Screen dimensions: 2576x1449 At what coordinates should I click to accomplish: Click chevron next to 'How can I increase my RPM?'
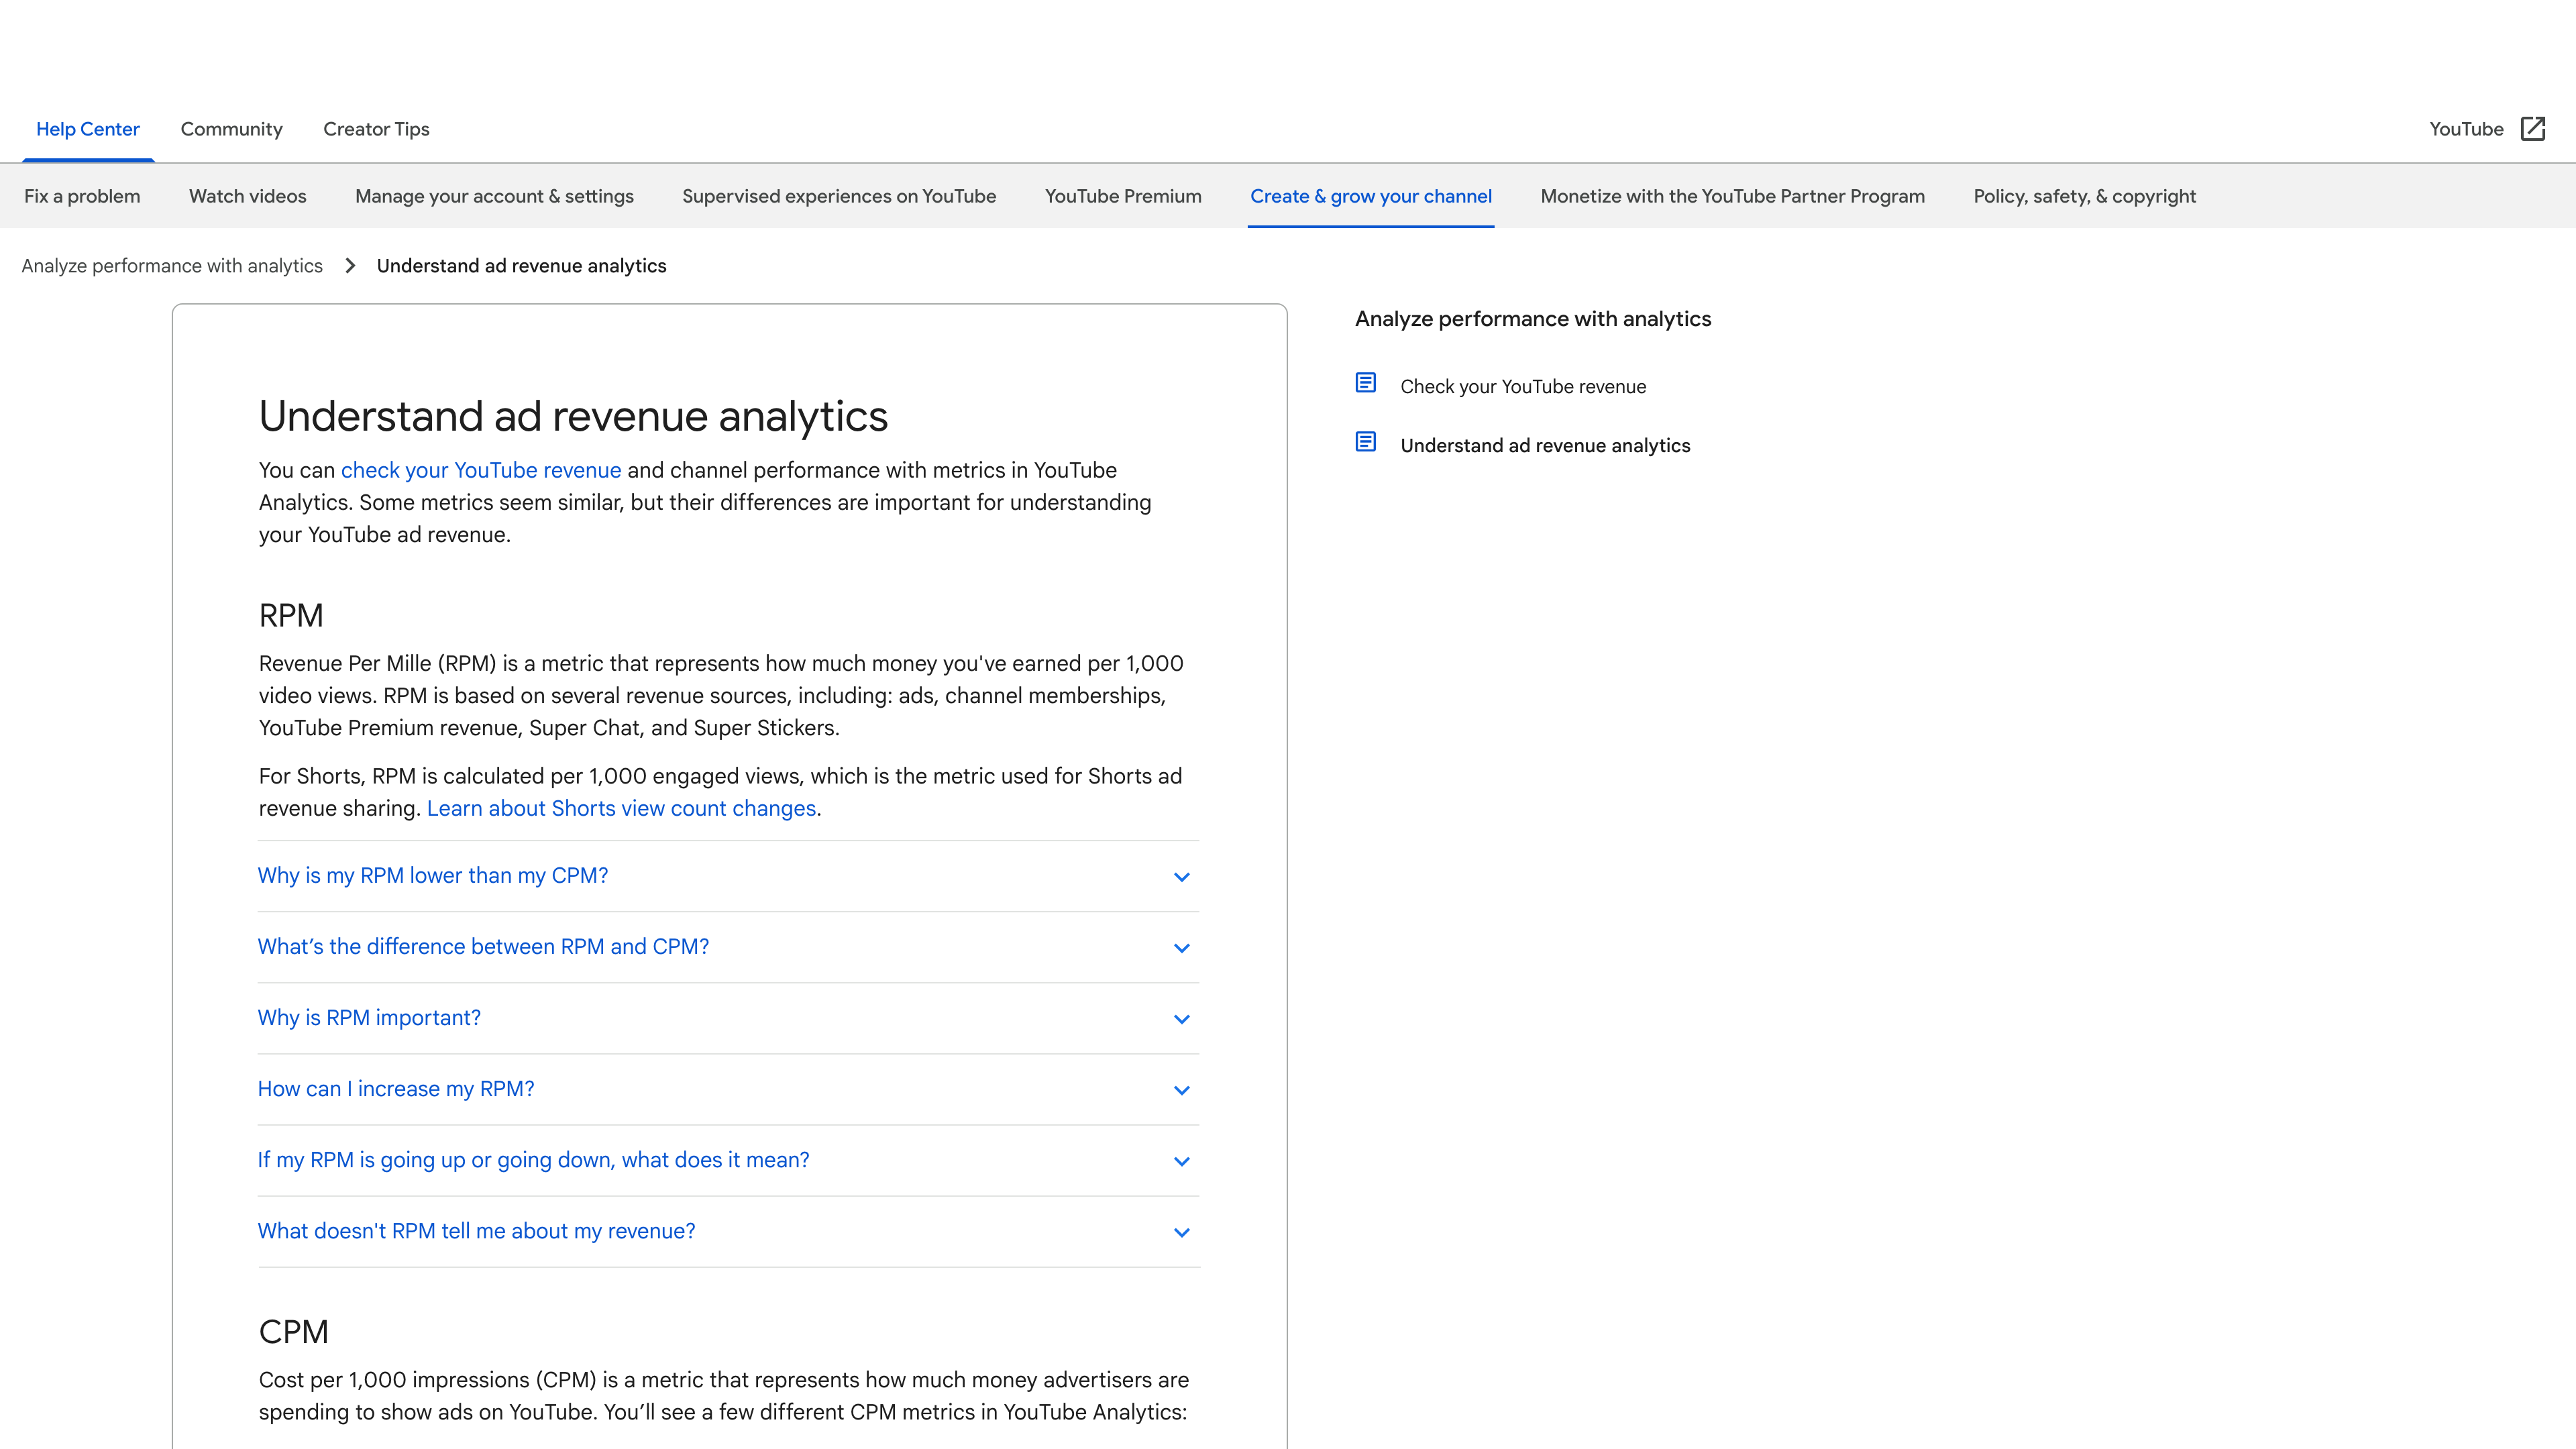click(1181, 1090)
